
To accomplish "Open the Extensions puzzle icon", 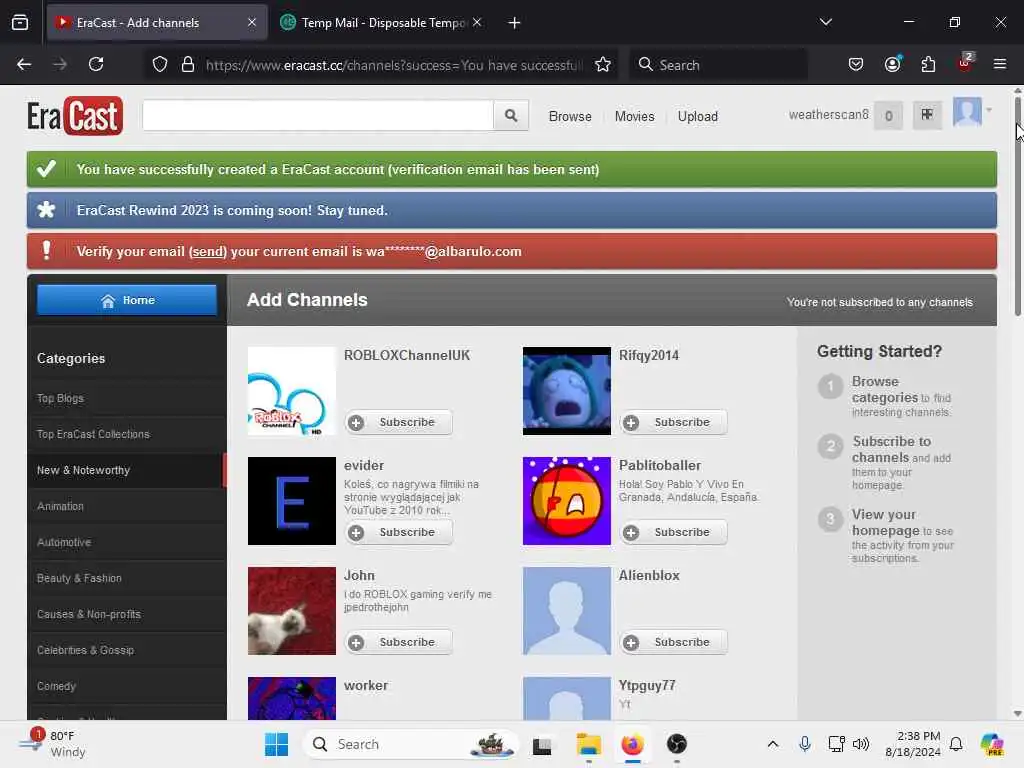I will (x=928, y=64).
